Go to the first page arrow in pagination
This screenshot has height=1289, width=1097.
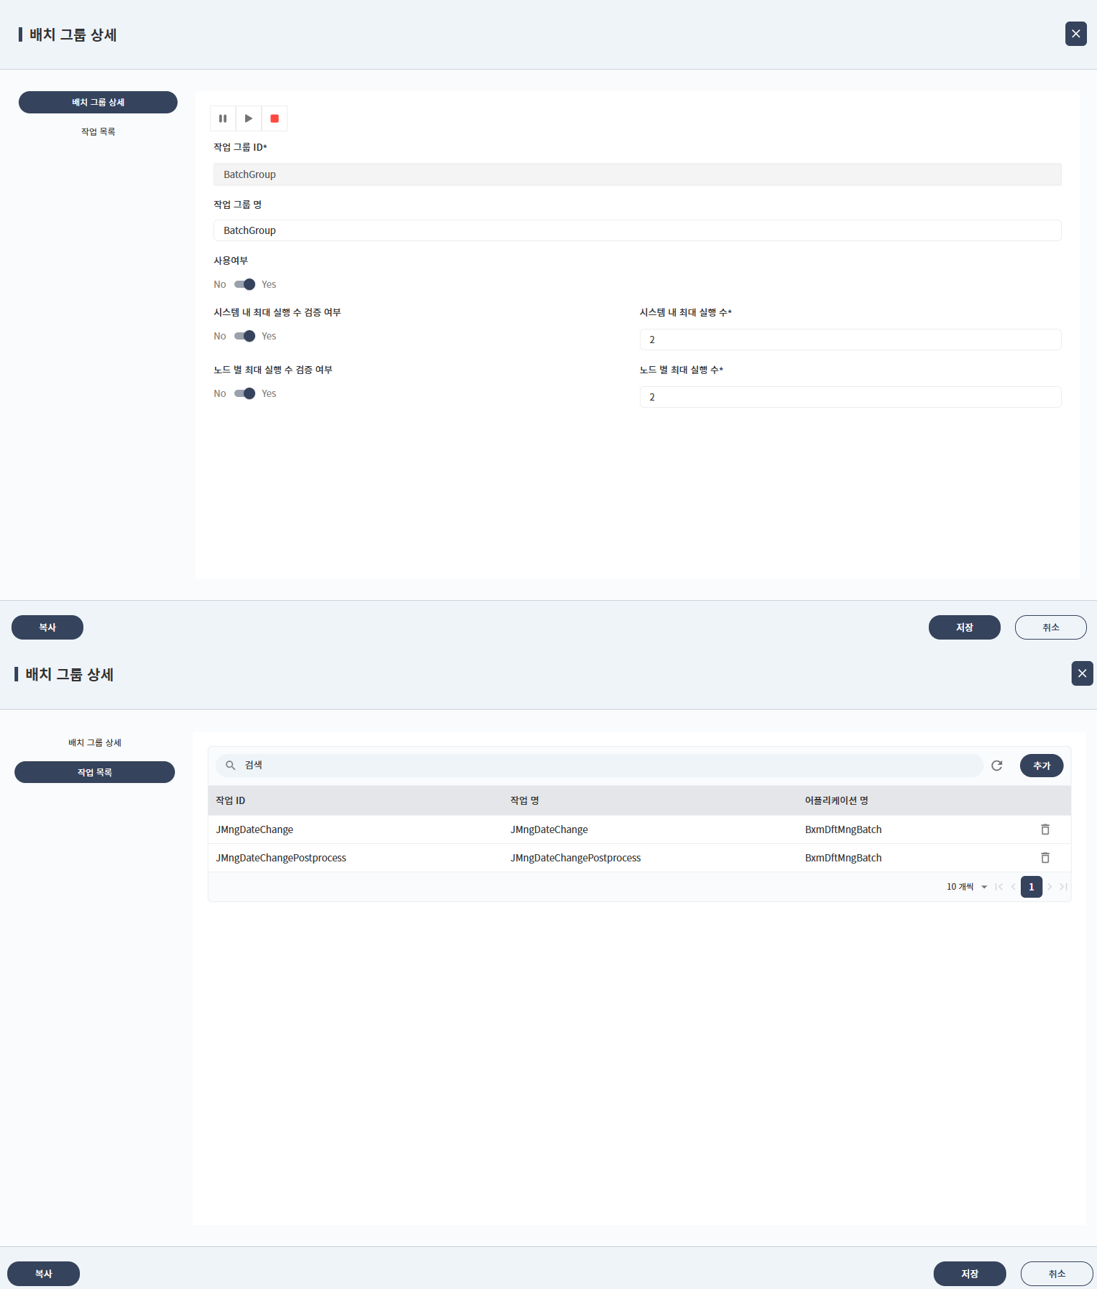tap(999, 887)
